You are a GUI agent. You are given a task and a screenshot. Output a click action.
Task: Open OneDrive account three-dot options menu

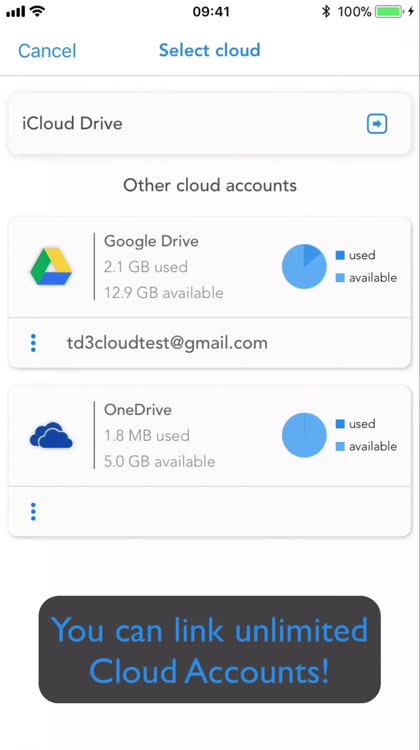click(x=33, y=512)
